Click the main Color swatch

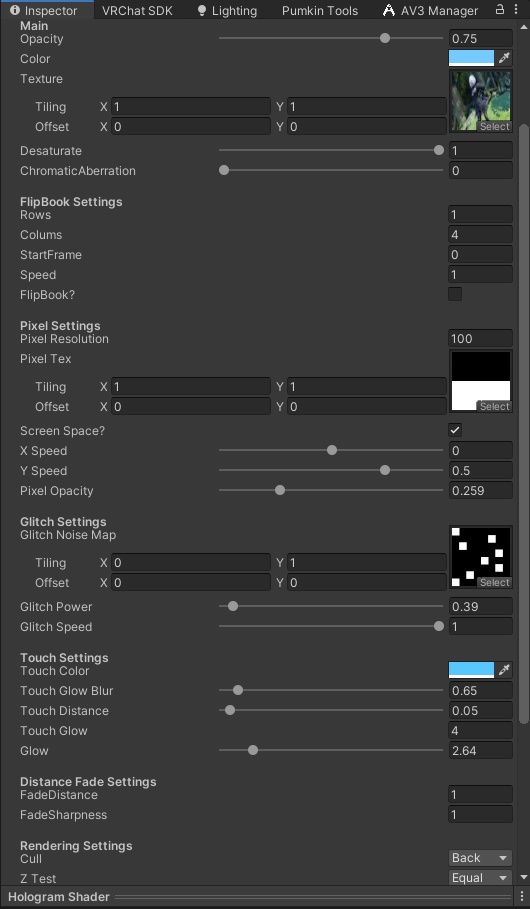click(471, 58)
